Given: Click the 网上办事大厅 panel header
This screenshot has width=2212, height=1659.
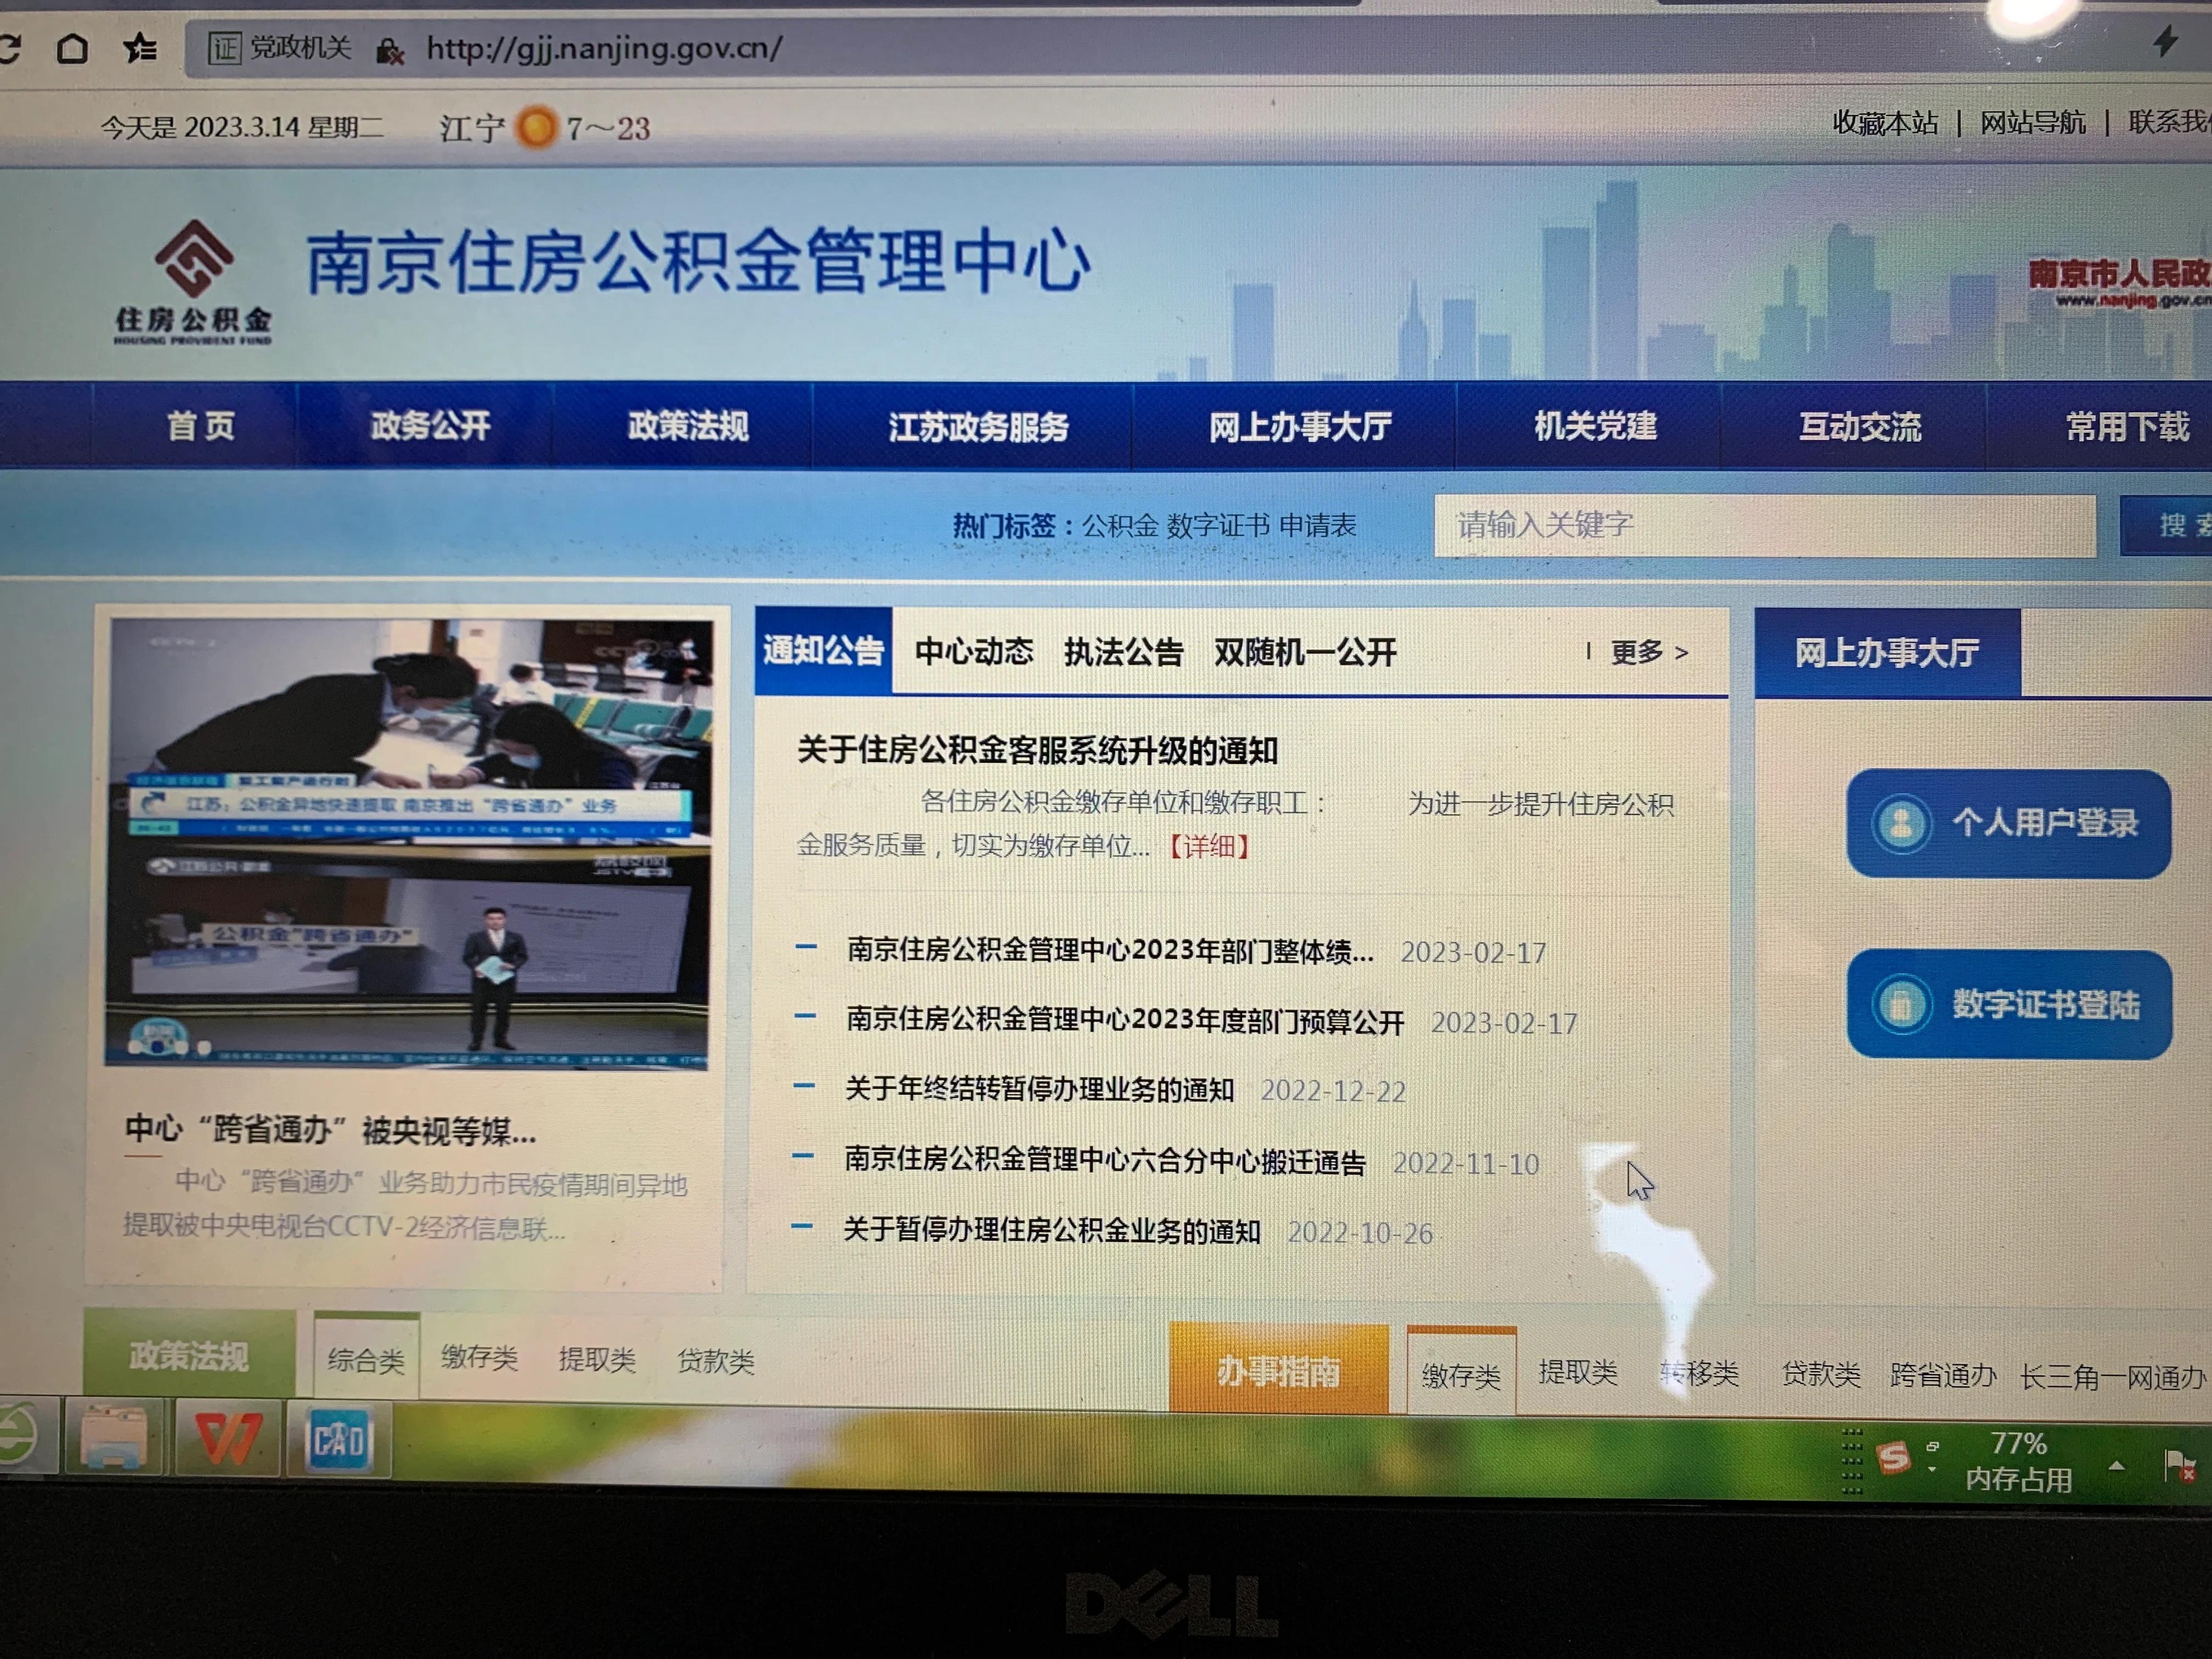Looking at the screenshot, I should click(x=1888, y=652).
